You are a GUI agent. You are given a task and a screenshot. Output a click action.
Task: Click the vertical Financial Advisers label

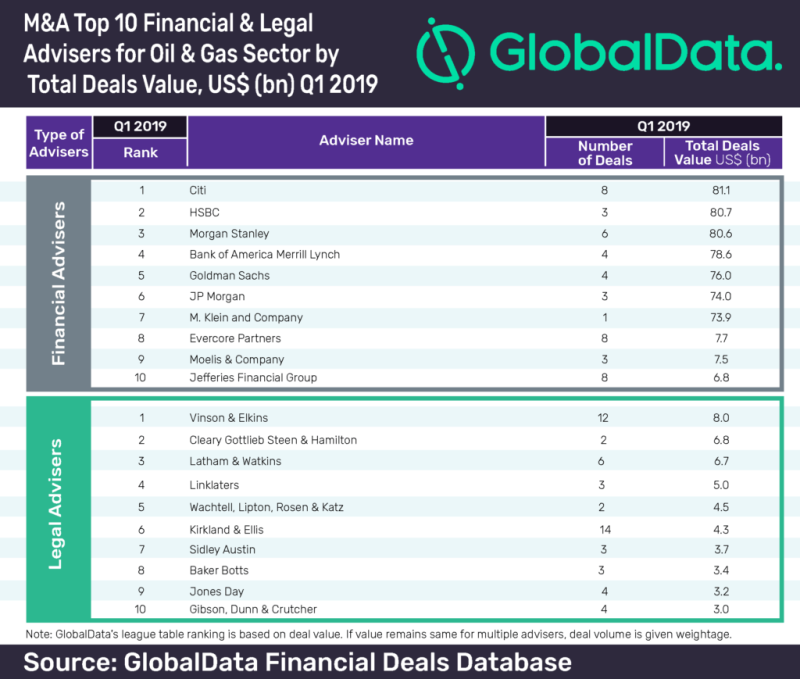pyautogui.click(x=58, y=283)
